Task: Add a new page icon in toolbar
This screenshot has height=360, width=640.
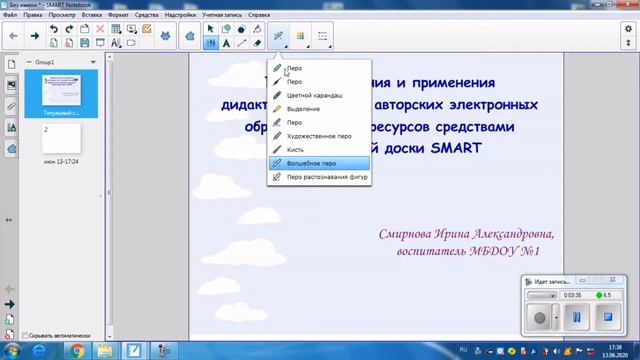Action: point(53,43)
